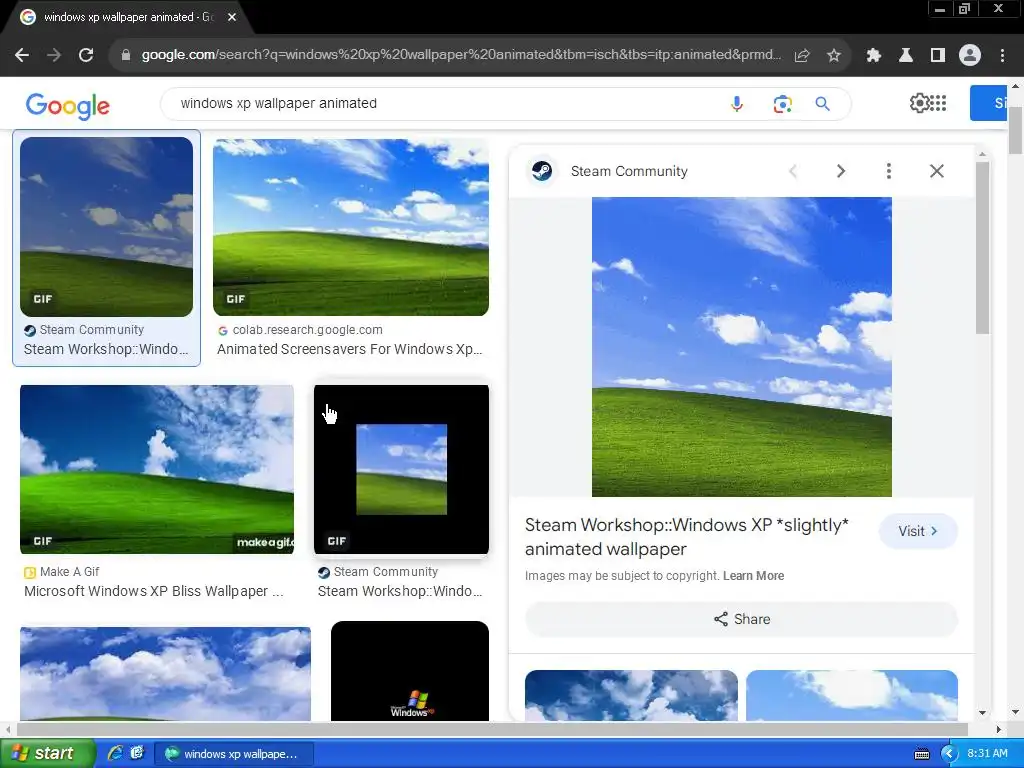Open the black-bordered Steam Community GIF thumbnail
Screen dimensions: 1024x768
pyautogui.click(x=401, y=469)
